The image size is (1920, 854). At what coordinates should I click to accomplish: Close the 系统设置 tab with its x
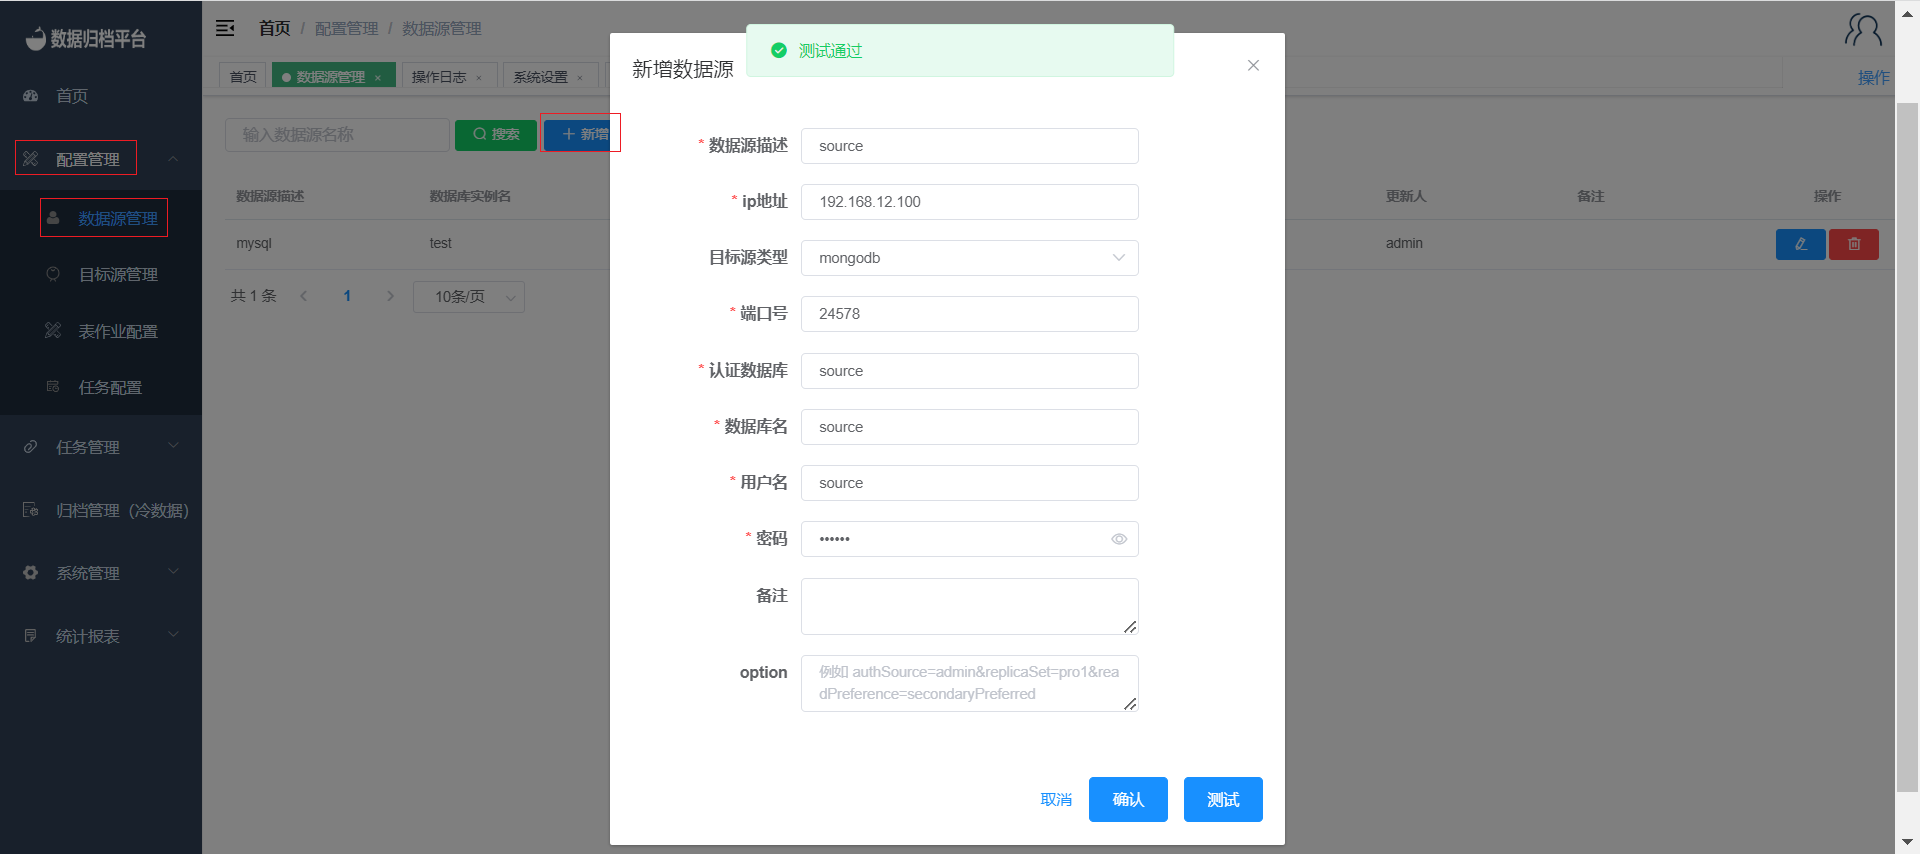[580, 78]
